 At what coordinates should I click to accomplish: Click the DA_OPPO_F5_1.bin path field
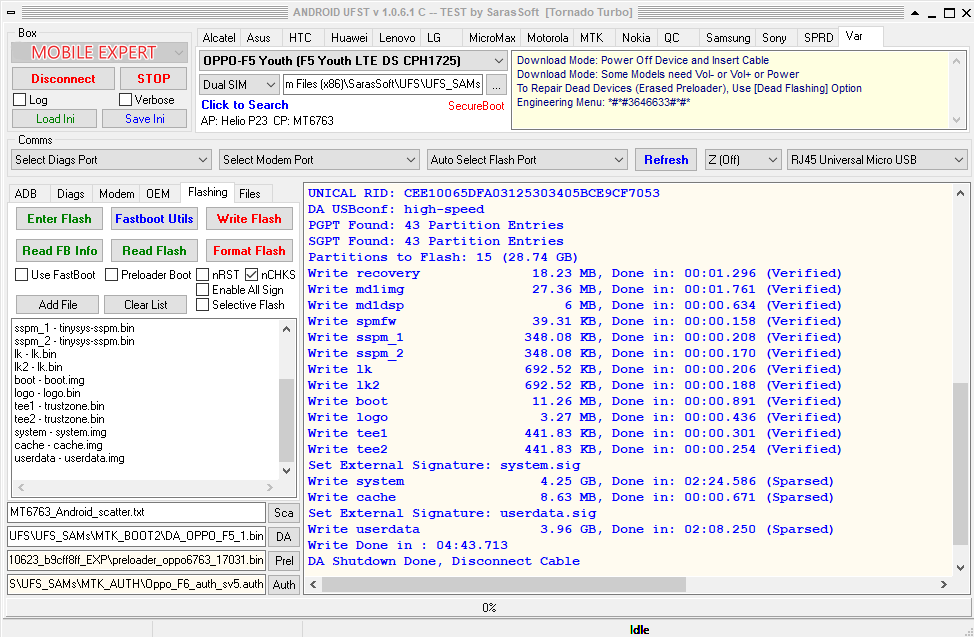[137, 536]
